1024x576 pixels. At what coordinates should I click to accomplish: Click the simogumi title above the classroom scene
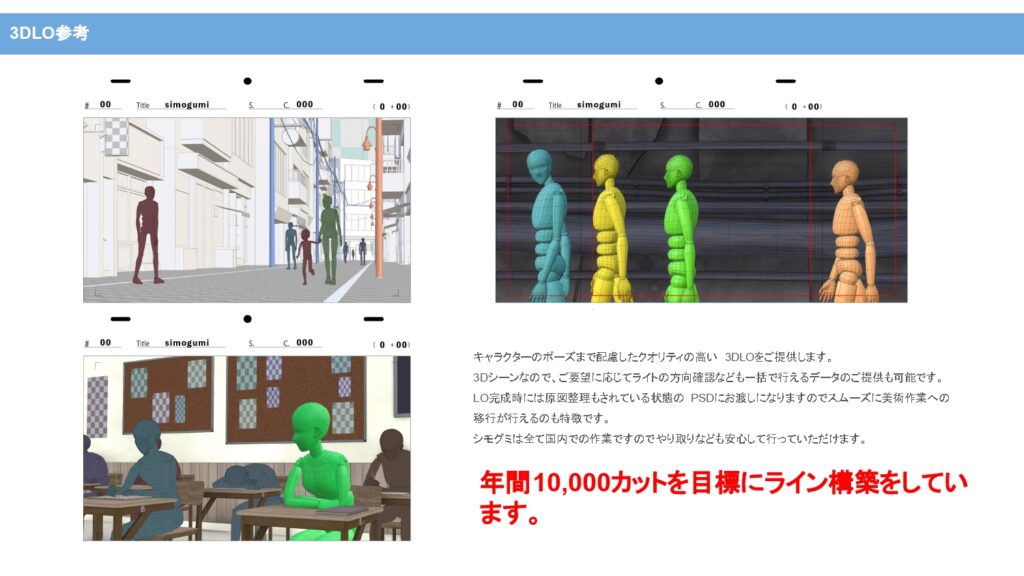[x=187, y=343]
